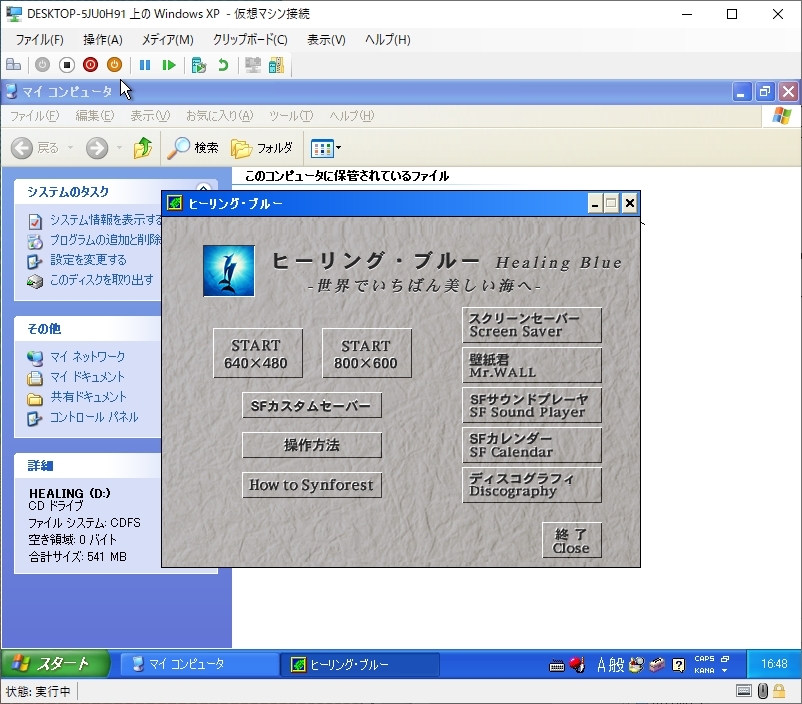The height and width of the screenshot is (704, 802).
Task: Open お気に入り(A) menu in My Computer
Action: click(x=219, y=116)
